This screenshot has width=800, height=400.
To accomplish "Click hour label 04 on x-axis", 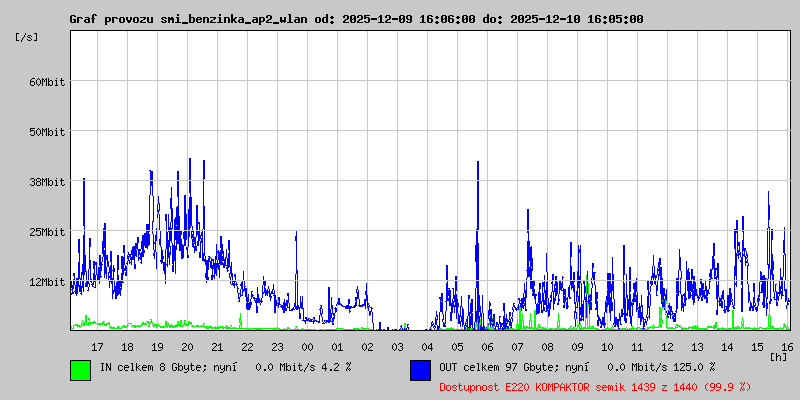I will coord(428,347).
